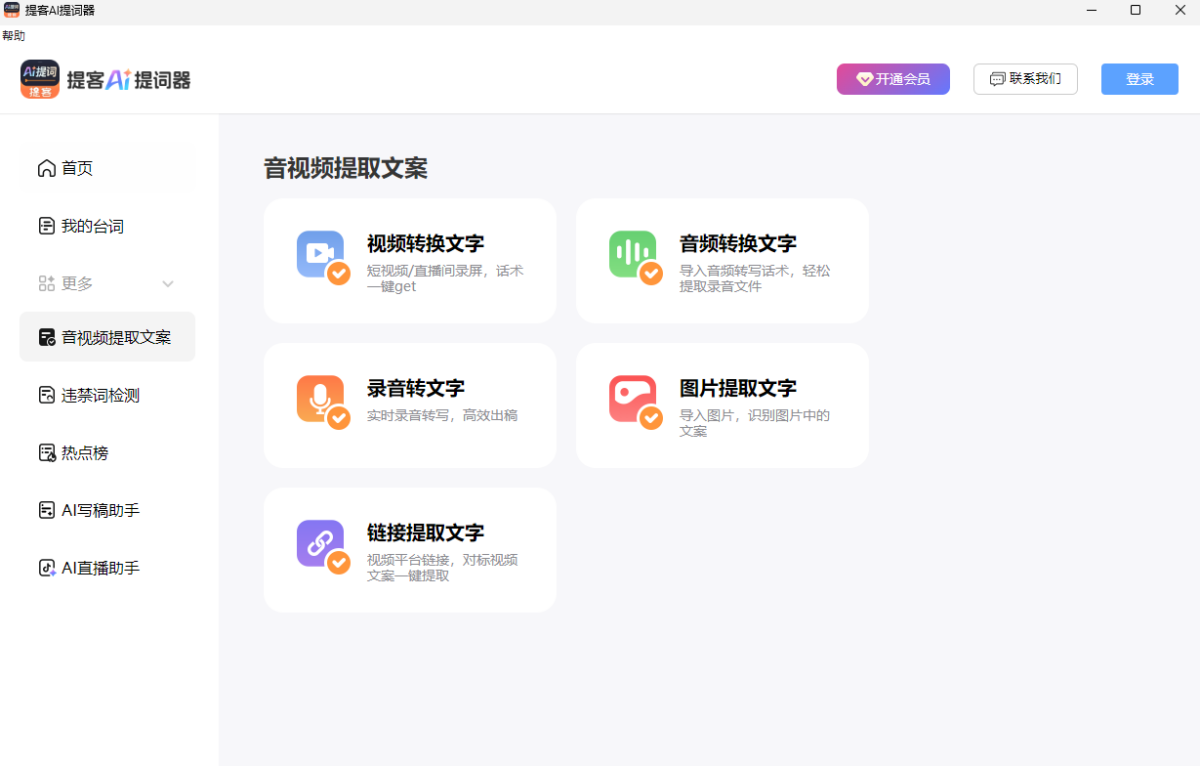Open the 视频转换文字 card title
Viewport: 1200px width, 766px height.
point(425,243)
